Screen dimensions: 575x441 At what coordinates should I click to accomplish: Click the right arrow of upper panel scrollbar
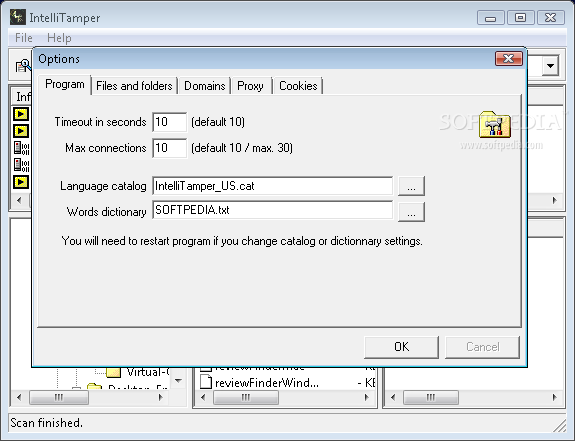coord(554,201)
